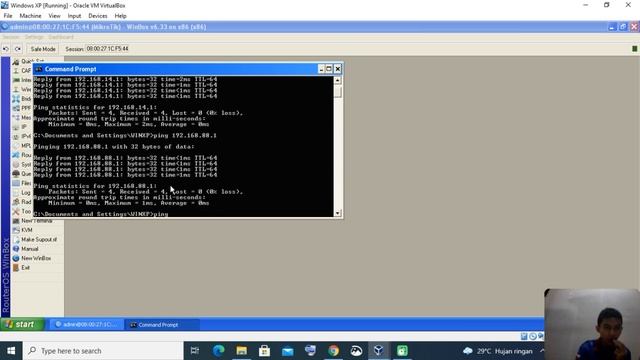Maximize the Command Prompt window
This screenshot has height=360, width=640.
(329, 69)
